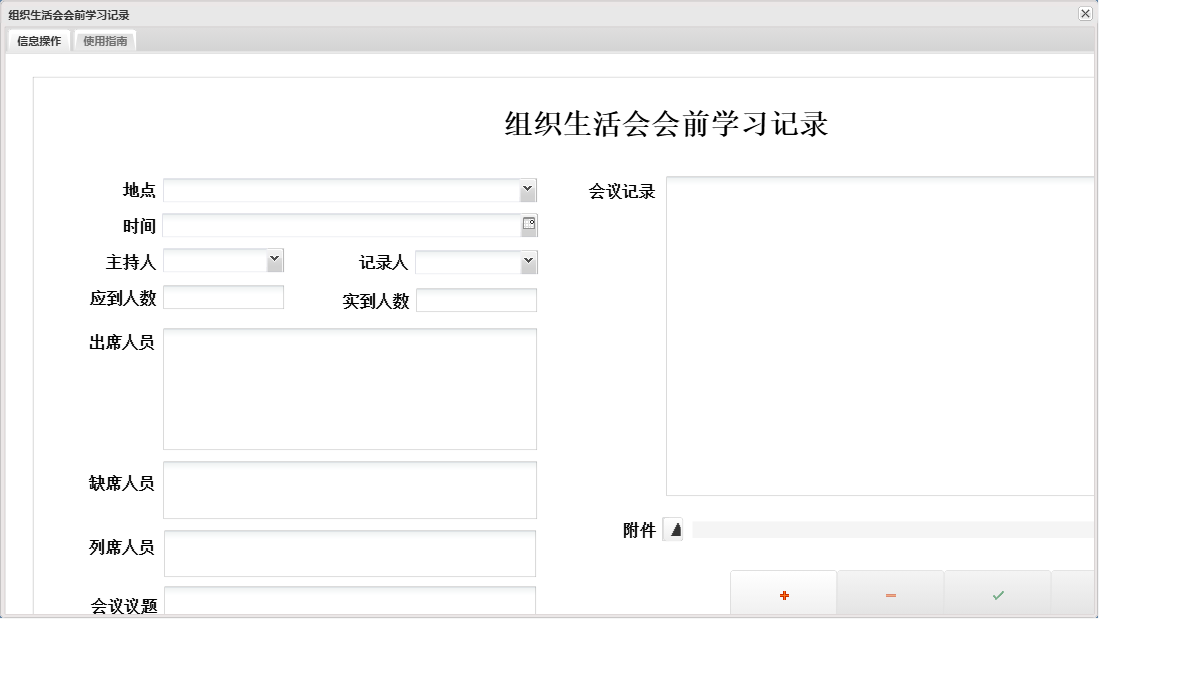1185x687 pixels.
Task: Click the red plus add button
Action: coord(783,594)
